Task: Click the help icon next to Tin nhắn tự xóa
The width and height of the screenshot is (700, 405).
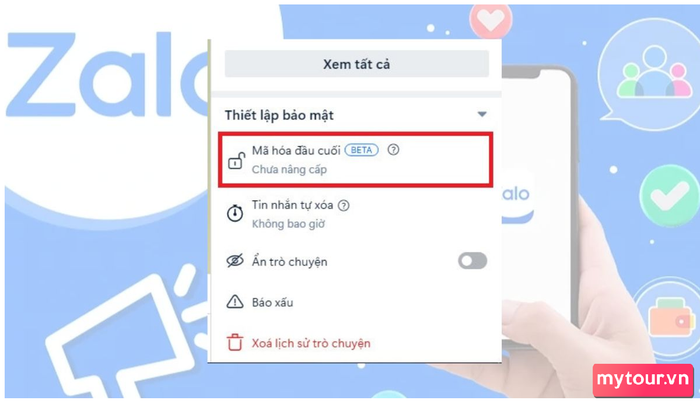Action: (343, 205)
